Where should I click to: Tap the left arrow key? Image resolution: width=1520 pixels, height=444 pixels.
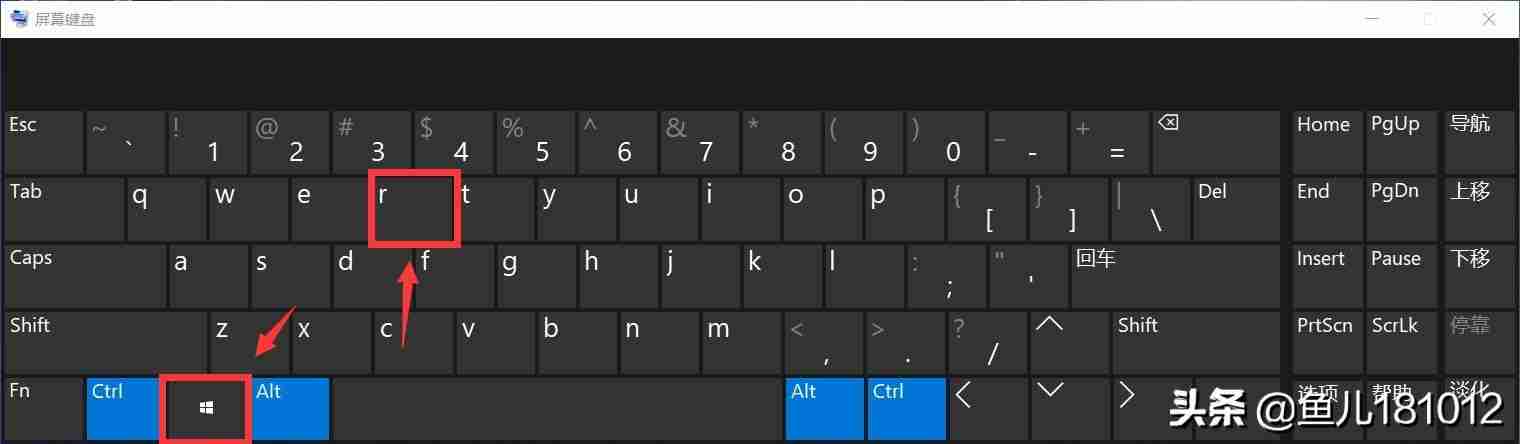point(987,408)
